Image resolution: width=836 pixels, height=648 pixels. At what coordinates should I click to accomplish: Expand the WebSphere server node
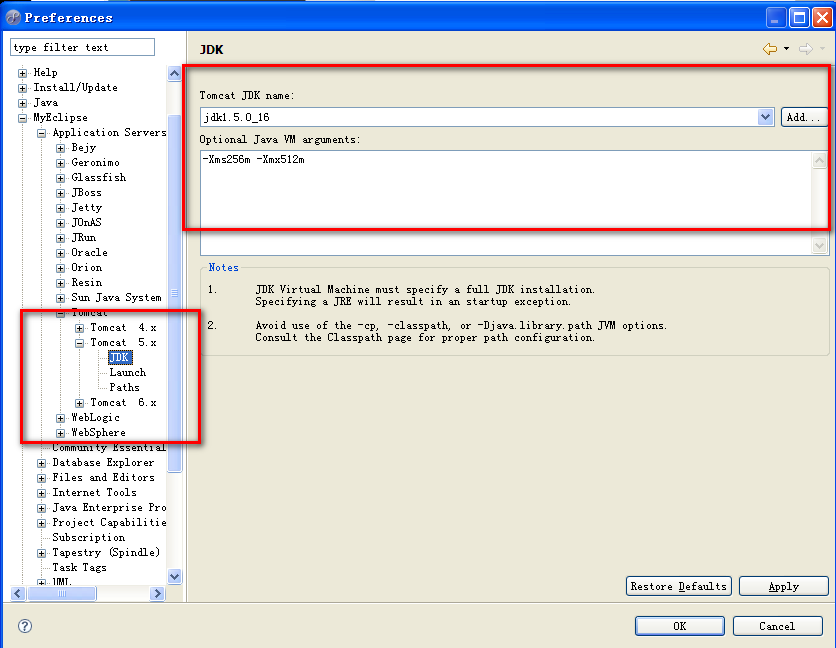(61, 433)
